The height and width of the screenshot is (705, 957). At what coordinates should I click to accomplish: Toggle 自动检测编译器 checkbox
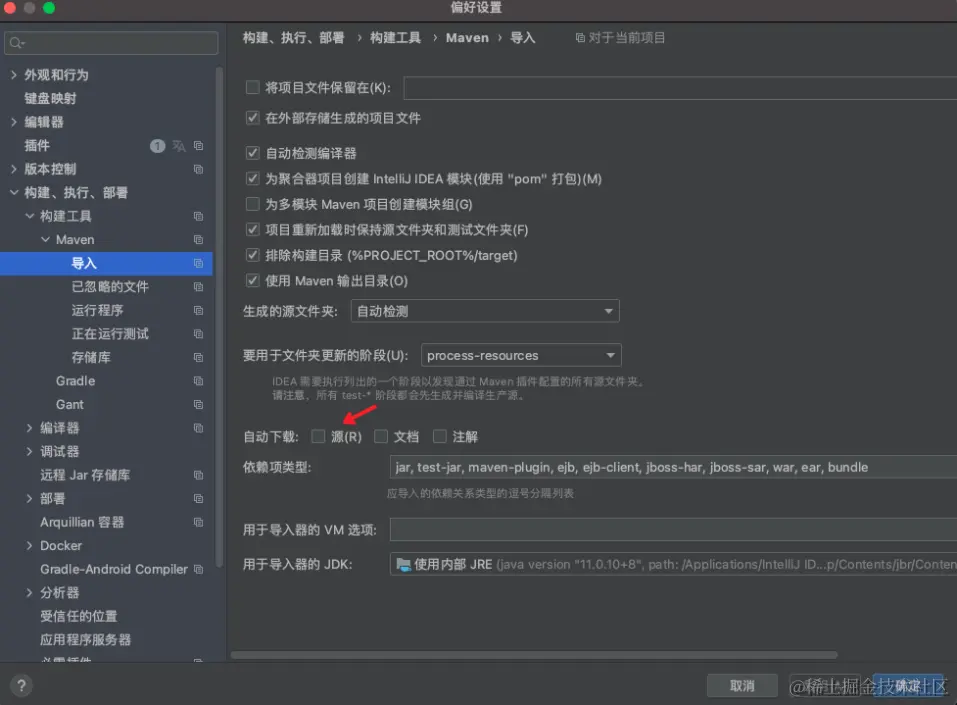(x=252, y=153)
